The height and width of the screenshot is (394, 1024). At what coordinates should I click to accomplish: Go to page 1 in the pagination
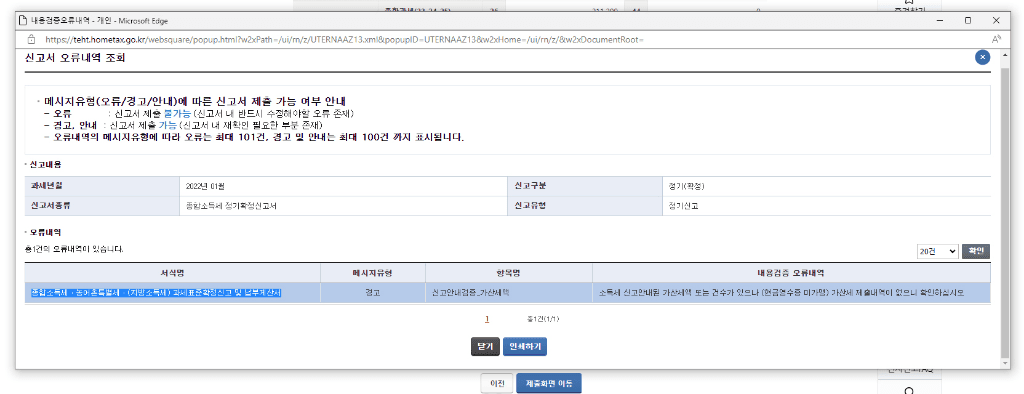487,320
